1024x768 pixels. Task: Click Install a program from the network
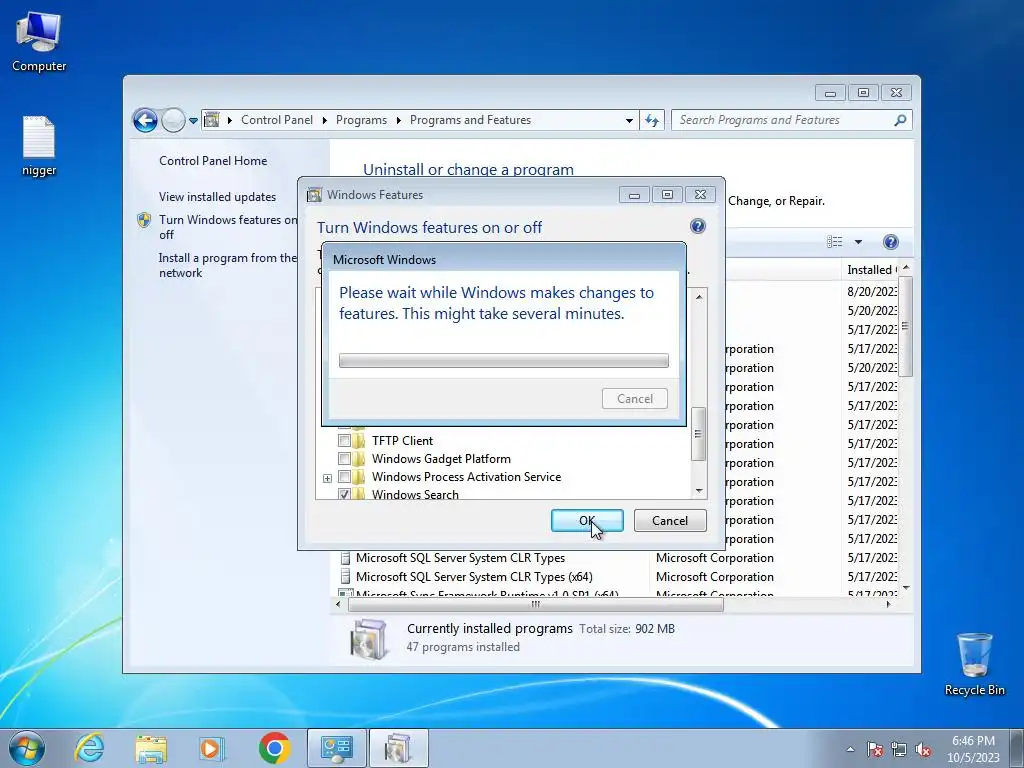(x=227, y=265)
